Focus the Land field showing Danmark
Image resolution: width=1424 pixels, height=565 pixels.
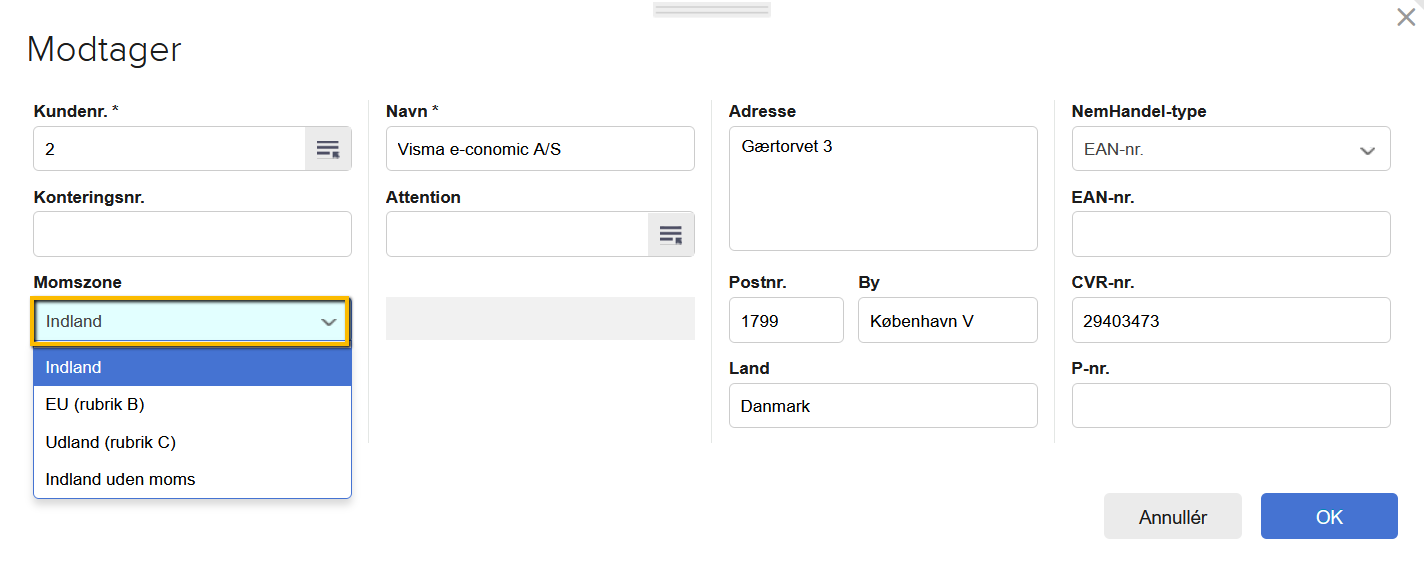click(883, 406)
